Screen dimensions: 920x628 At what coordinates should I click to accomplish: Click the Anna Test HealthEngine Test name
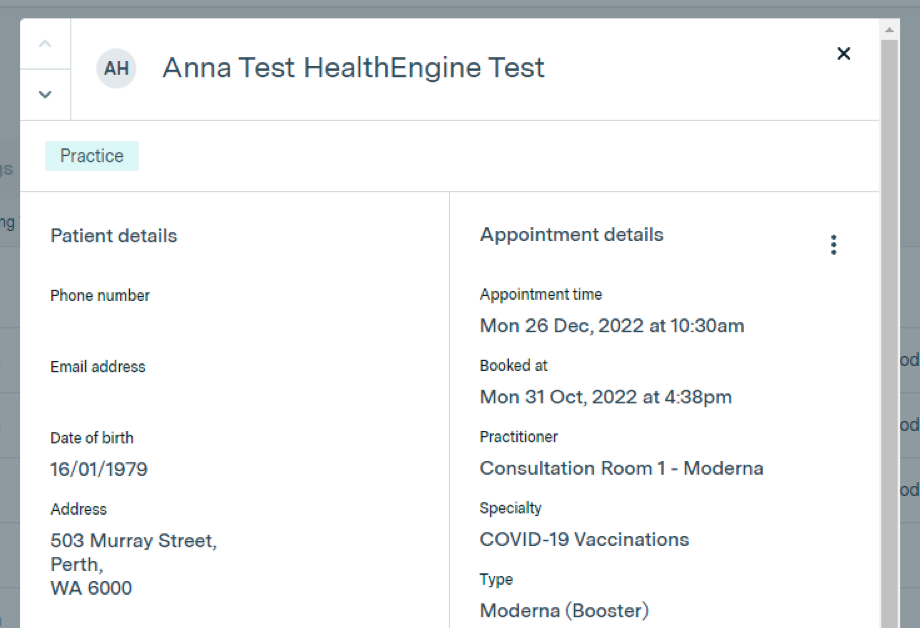(x=353, y=68)
